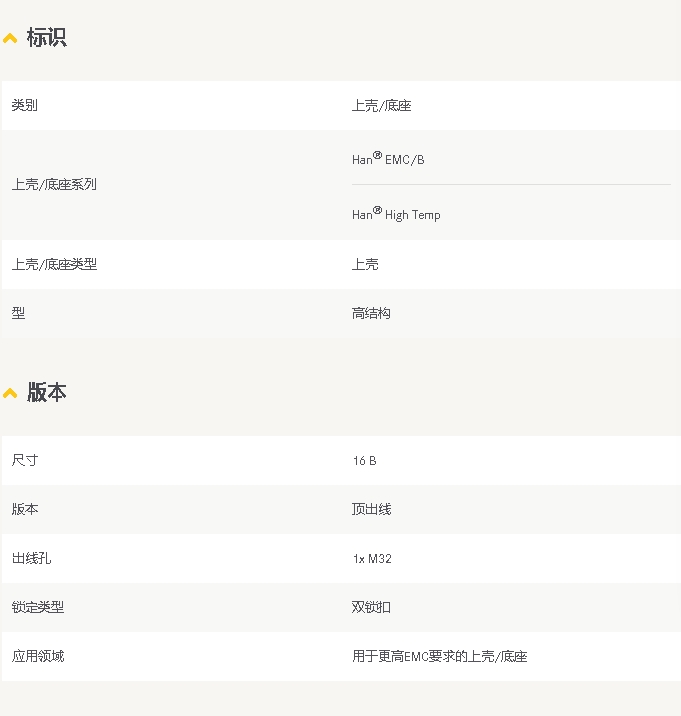
Task: Click the 版本 section heading text
Action: (46, 392)
